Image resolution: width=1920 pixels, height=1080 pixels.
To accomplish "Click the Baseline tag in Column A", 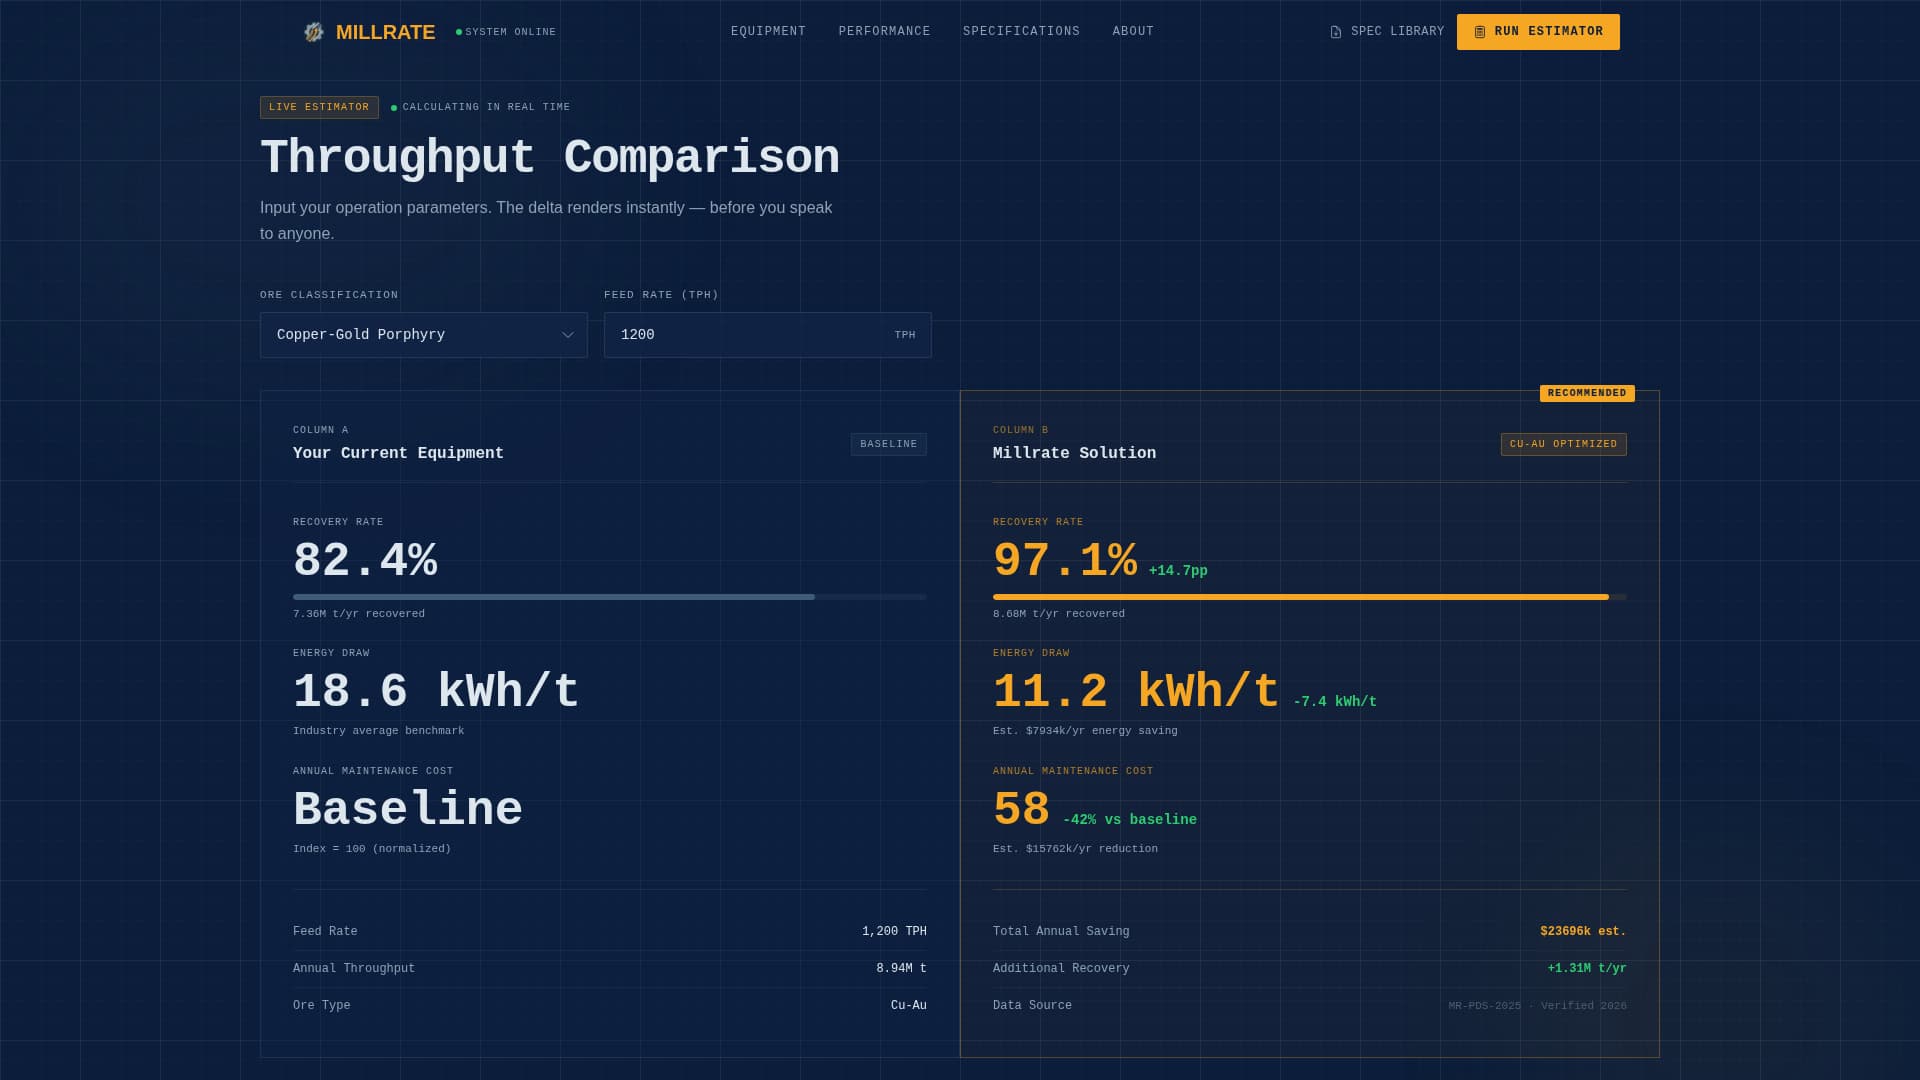I will [888, 444].
